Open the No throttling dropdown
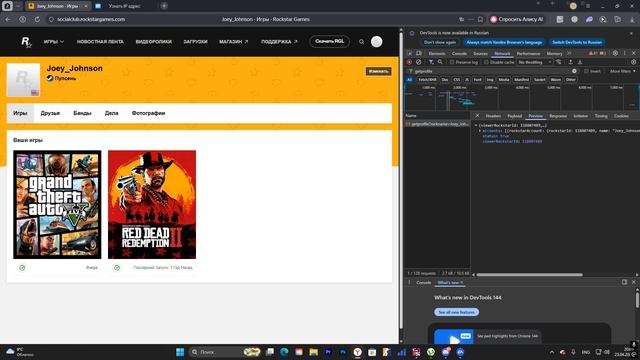 (534, 62)
